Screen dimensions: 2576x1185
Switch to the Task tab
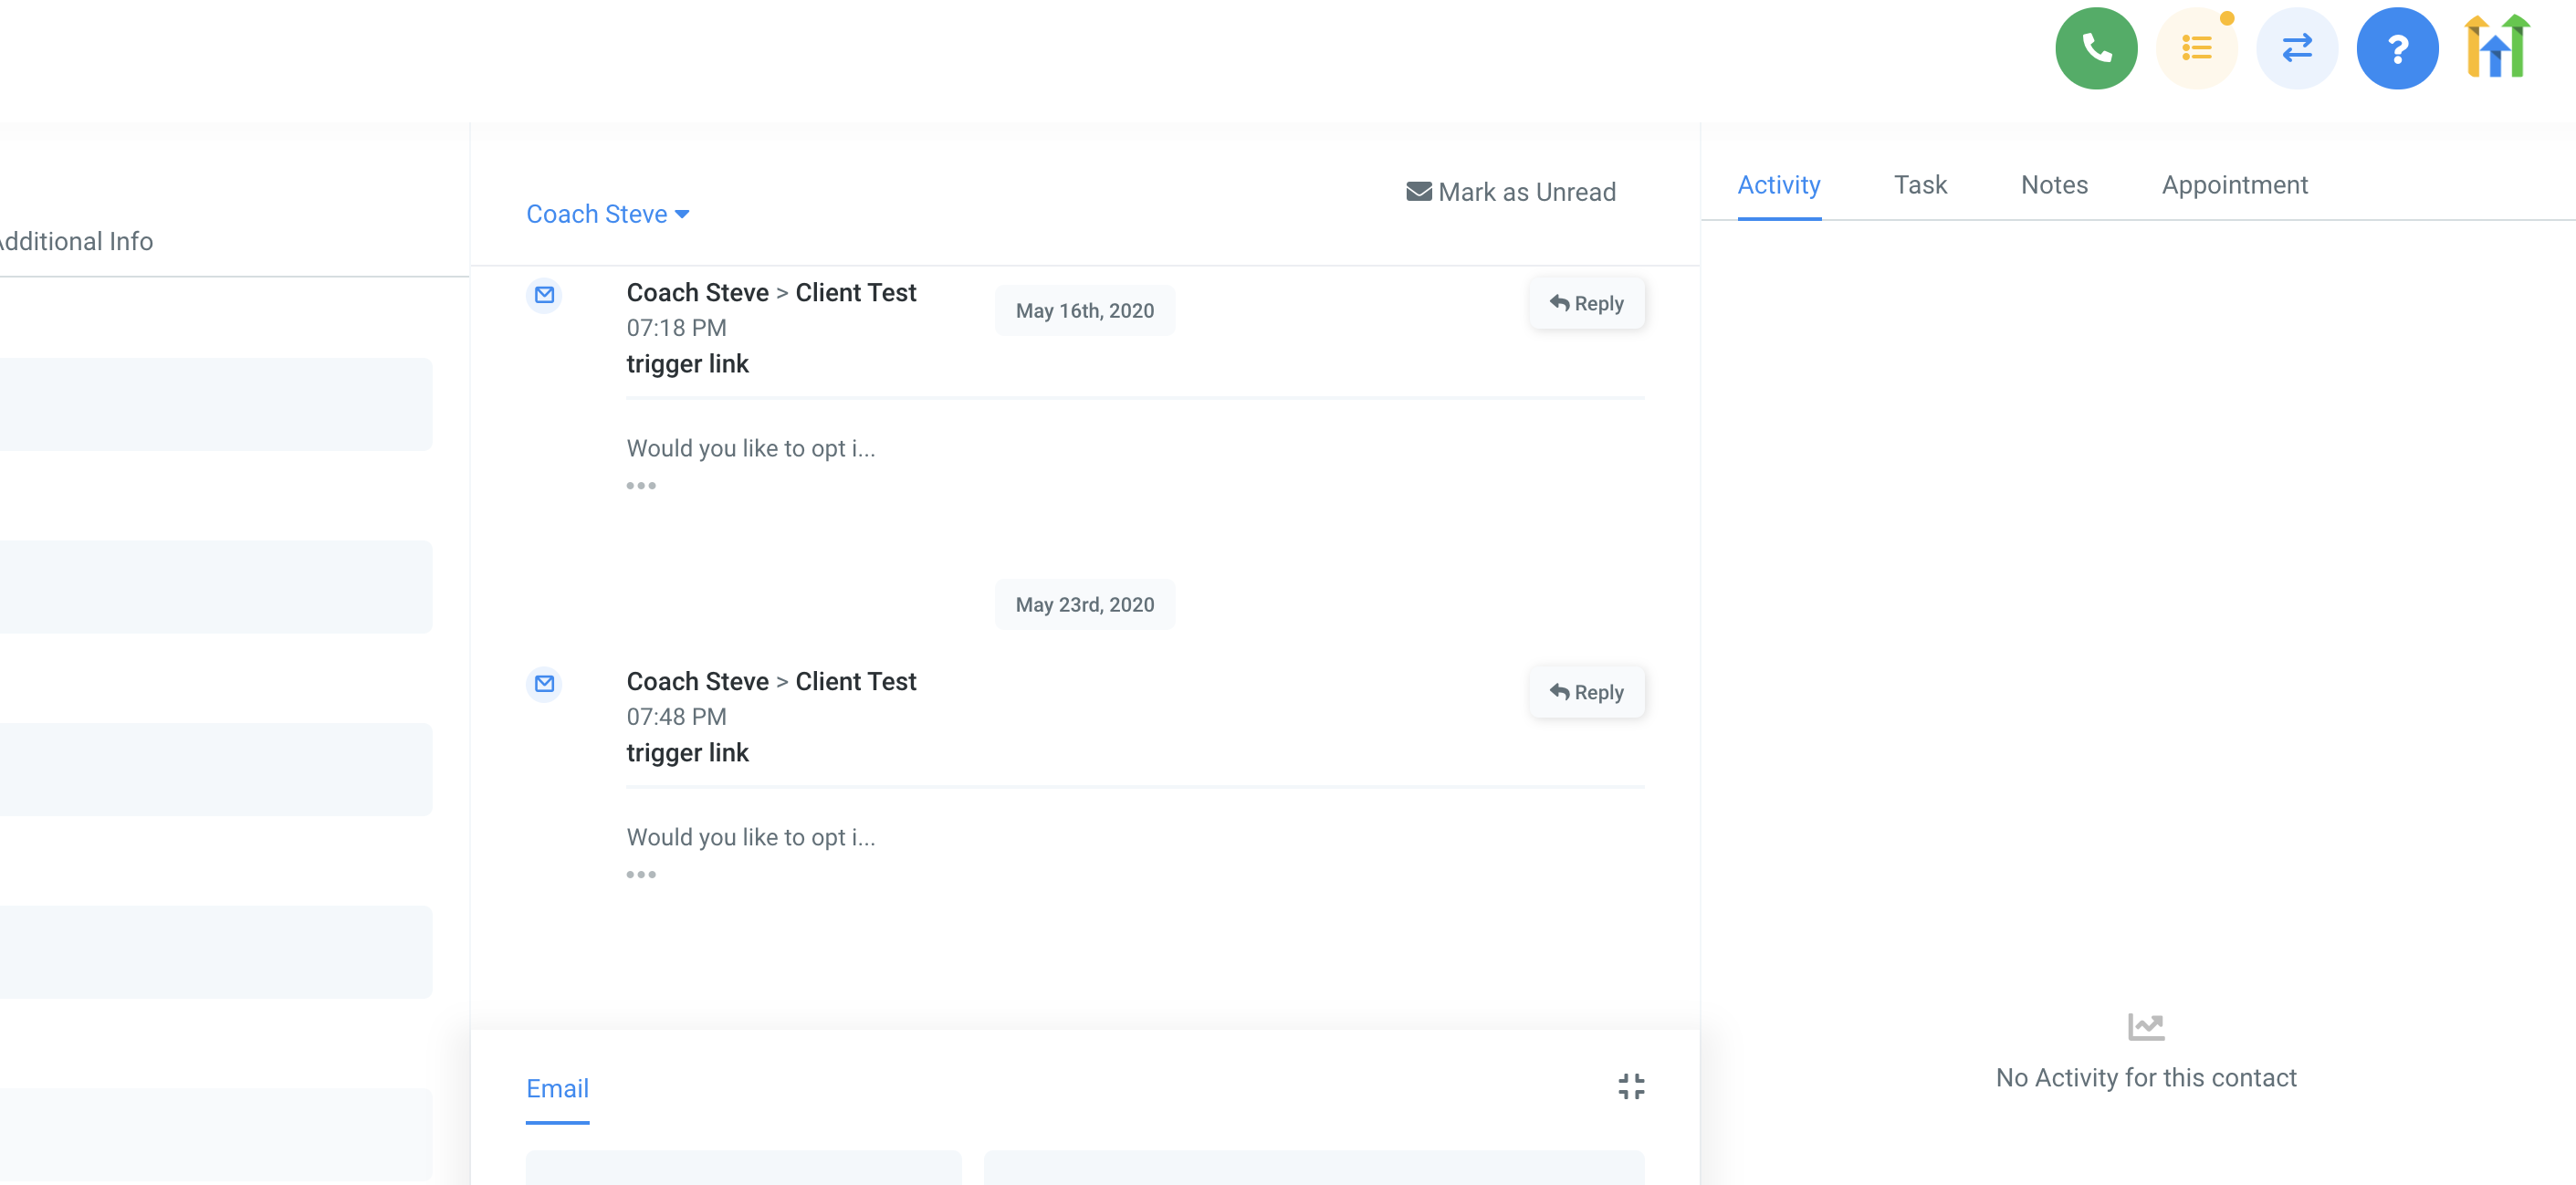pos(1919,185)
